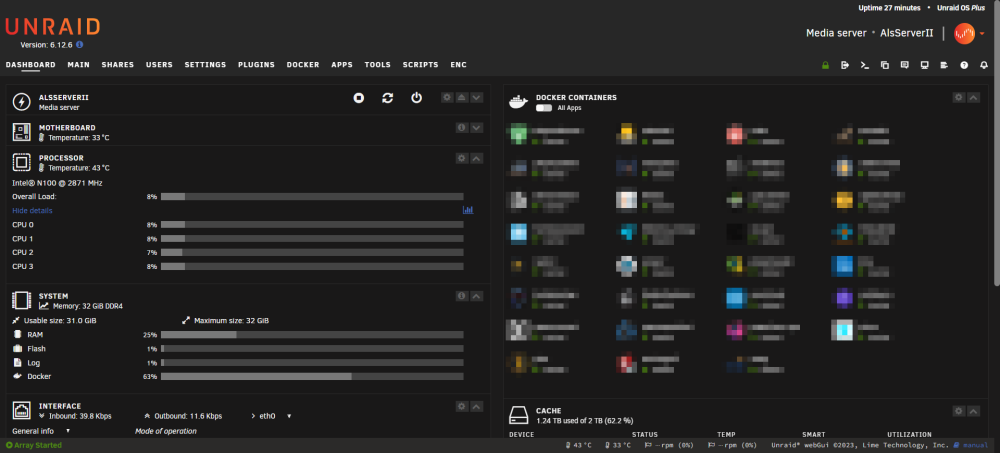Click the Logout icon in header
Screen dimensions: 1000x453
[845, 65]
